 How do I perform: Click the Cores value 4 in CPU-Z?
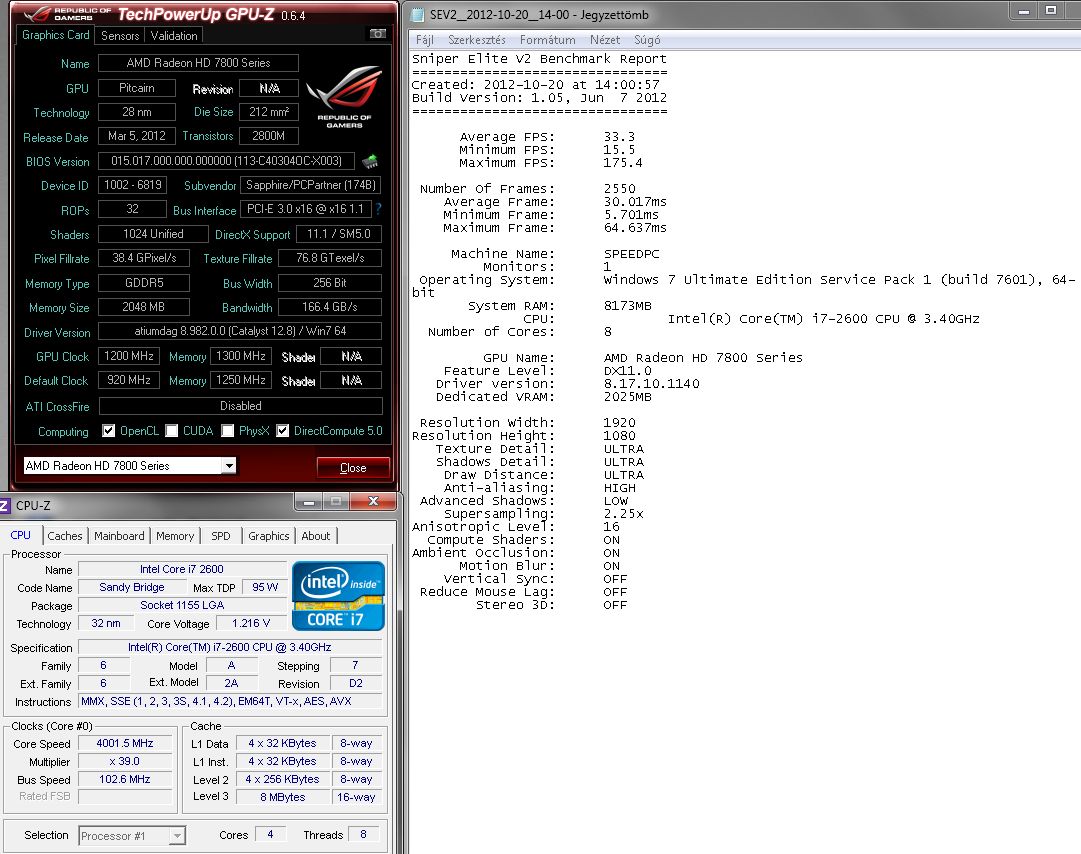[270, 834]
